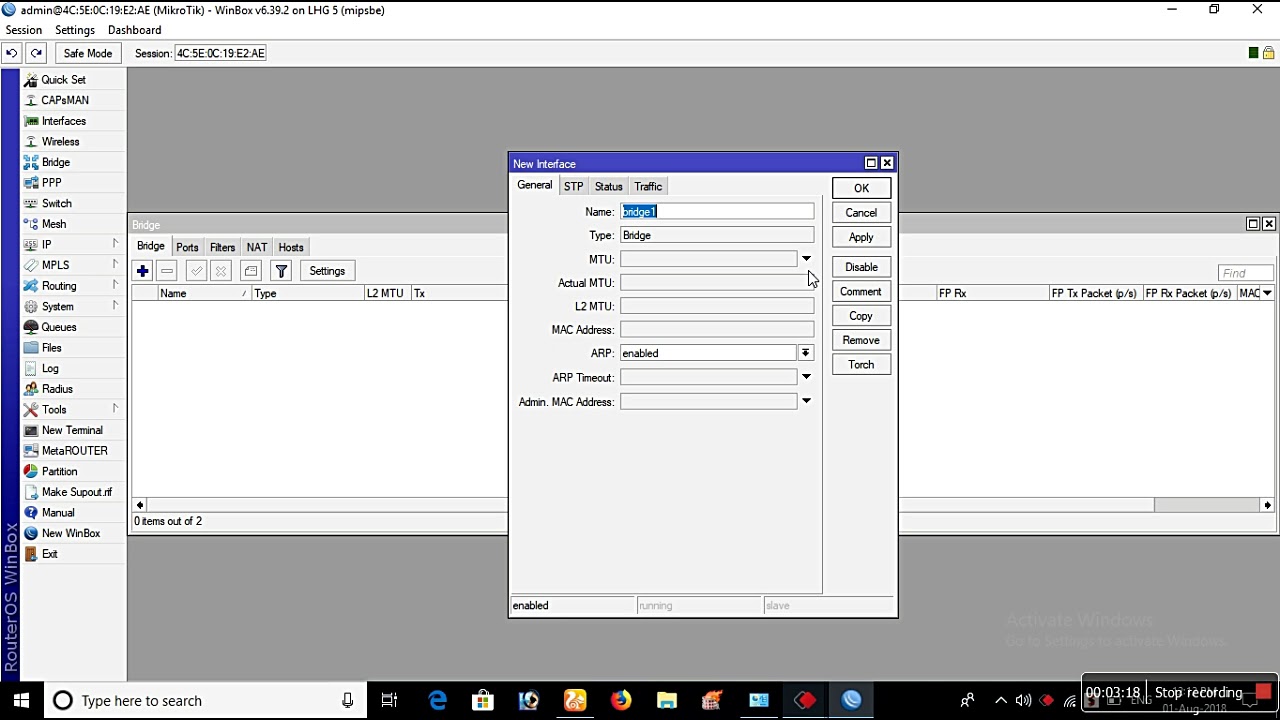Click the Undo arrow in the toolbar
The height and width of the screenshot is (720, 1280).
click(12, 53)
